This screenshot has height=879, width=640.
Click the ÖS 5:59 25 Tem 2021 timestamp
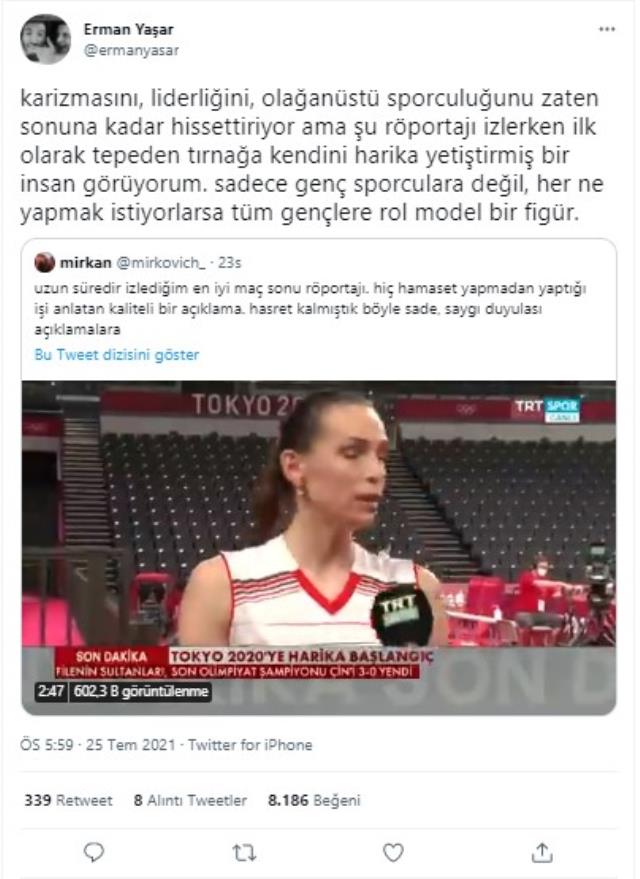[x=98, y=744]
